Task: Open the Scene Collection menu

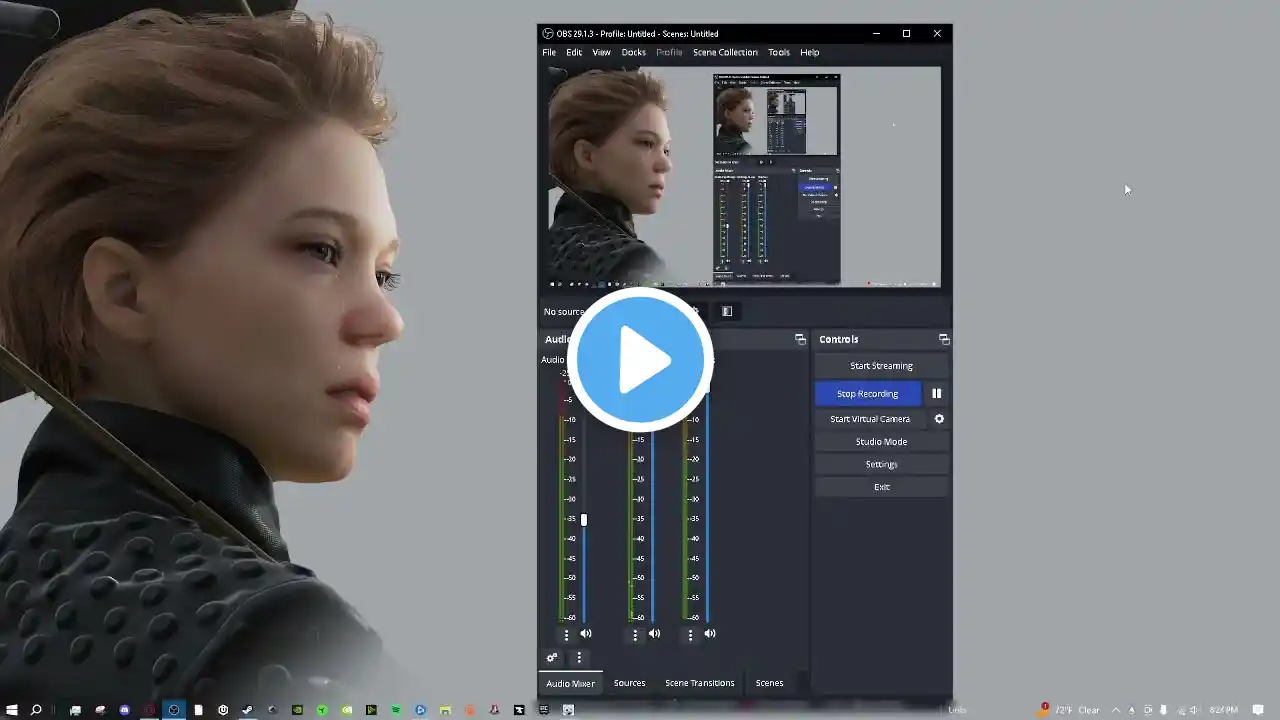Action: (725, 52)
